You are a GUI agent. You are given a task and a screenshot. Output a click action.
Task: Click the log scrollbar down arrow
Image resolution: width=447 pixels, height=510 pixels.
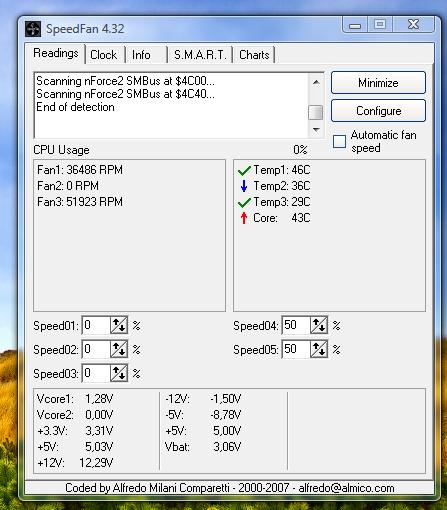pos(316,129)
